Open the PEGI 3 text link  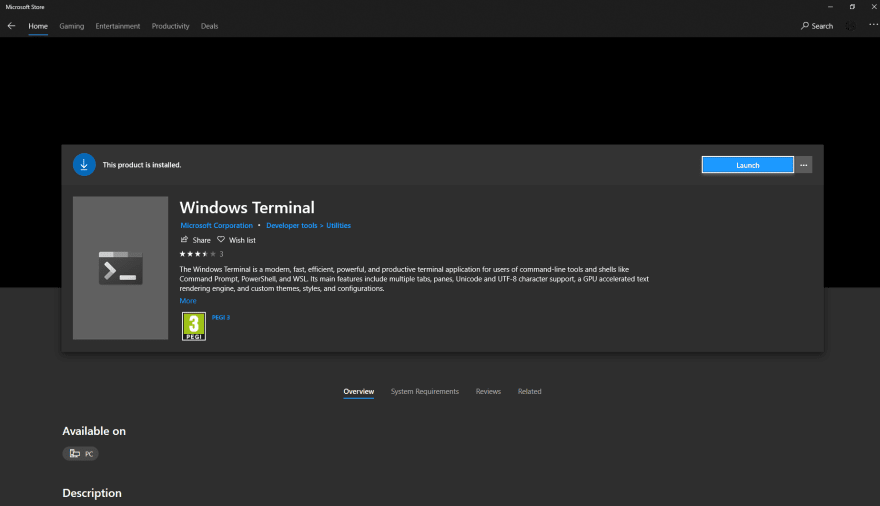coord(221,318)
